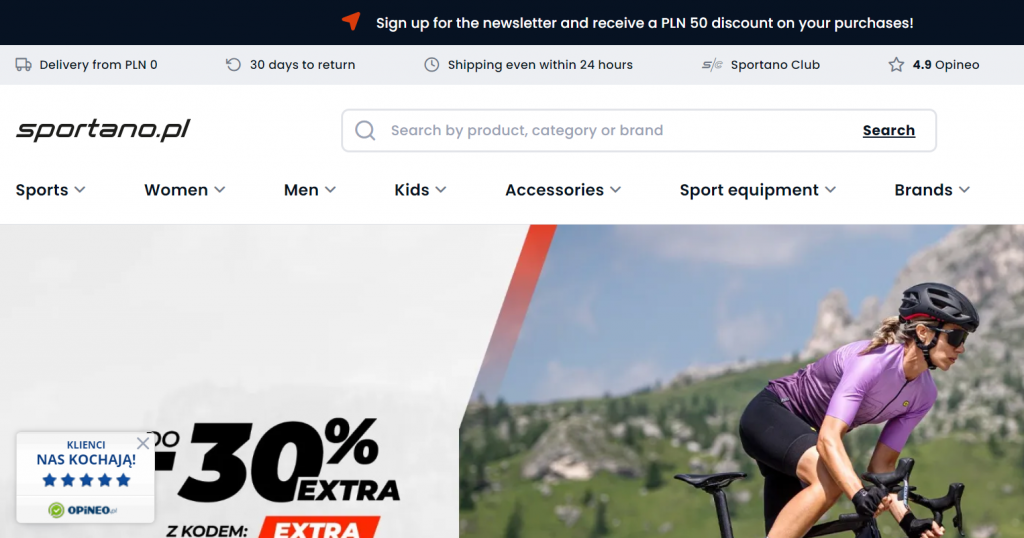Click the 30 days return arrow icon
The image size is (1024, 538).
(233, 65)
